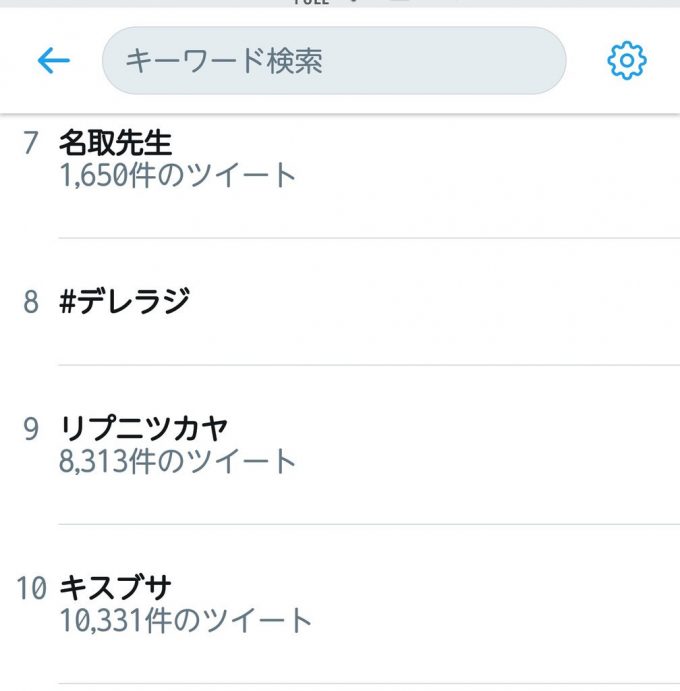This screenshot has width=680, height=691.
Task: Select rank number 8 in the trends list
Action: 30,302
